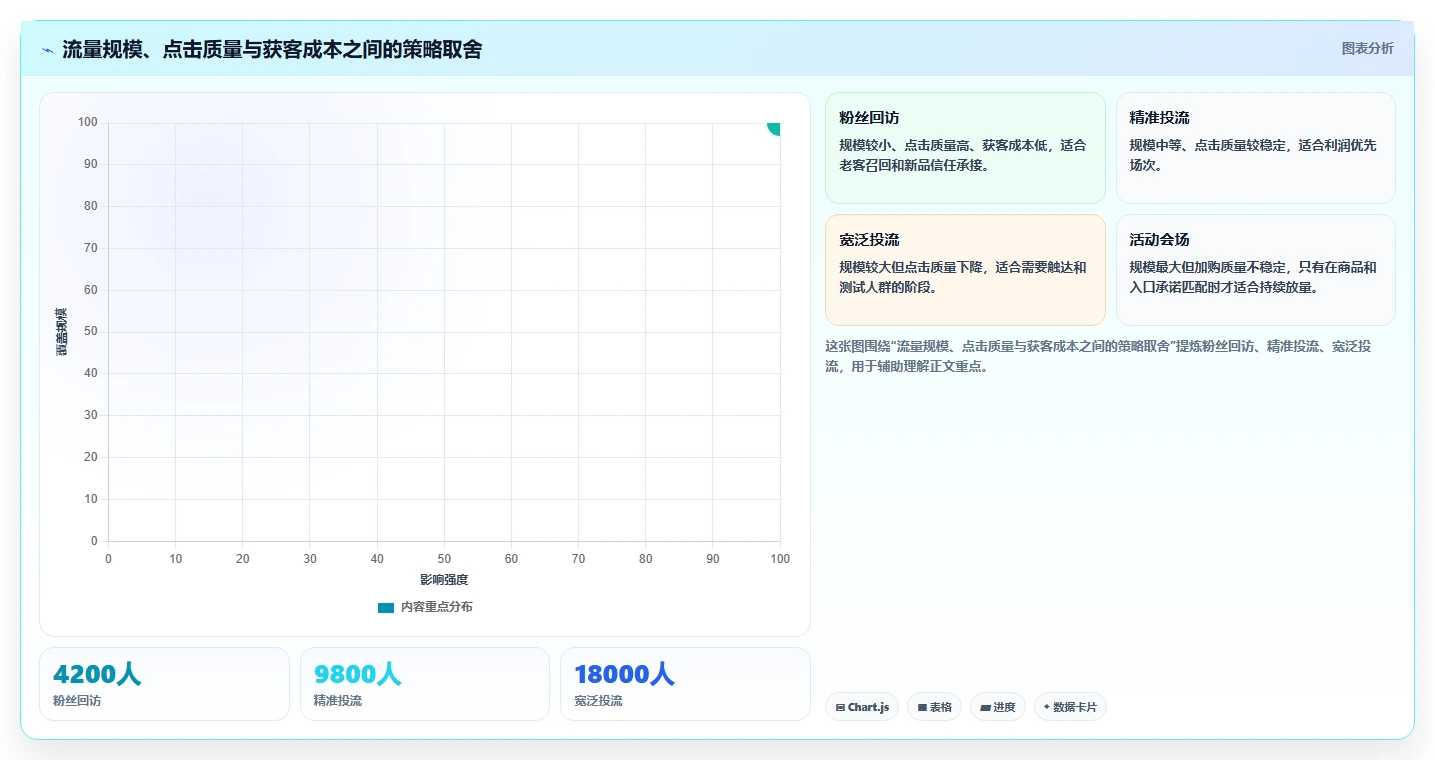Click the 图表分析 label in the header
This screenshot has height=760, width=1435.
[1367, 48]
